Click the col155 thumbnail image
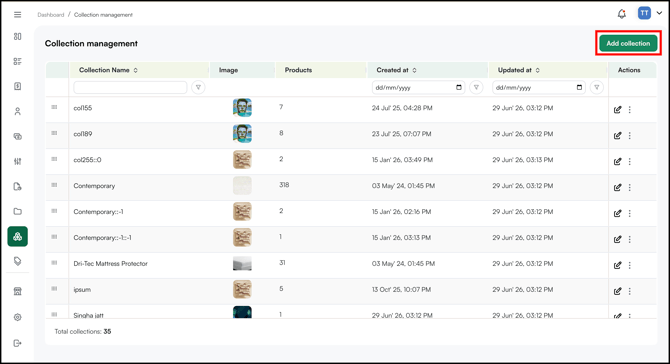 click(242, 108)
